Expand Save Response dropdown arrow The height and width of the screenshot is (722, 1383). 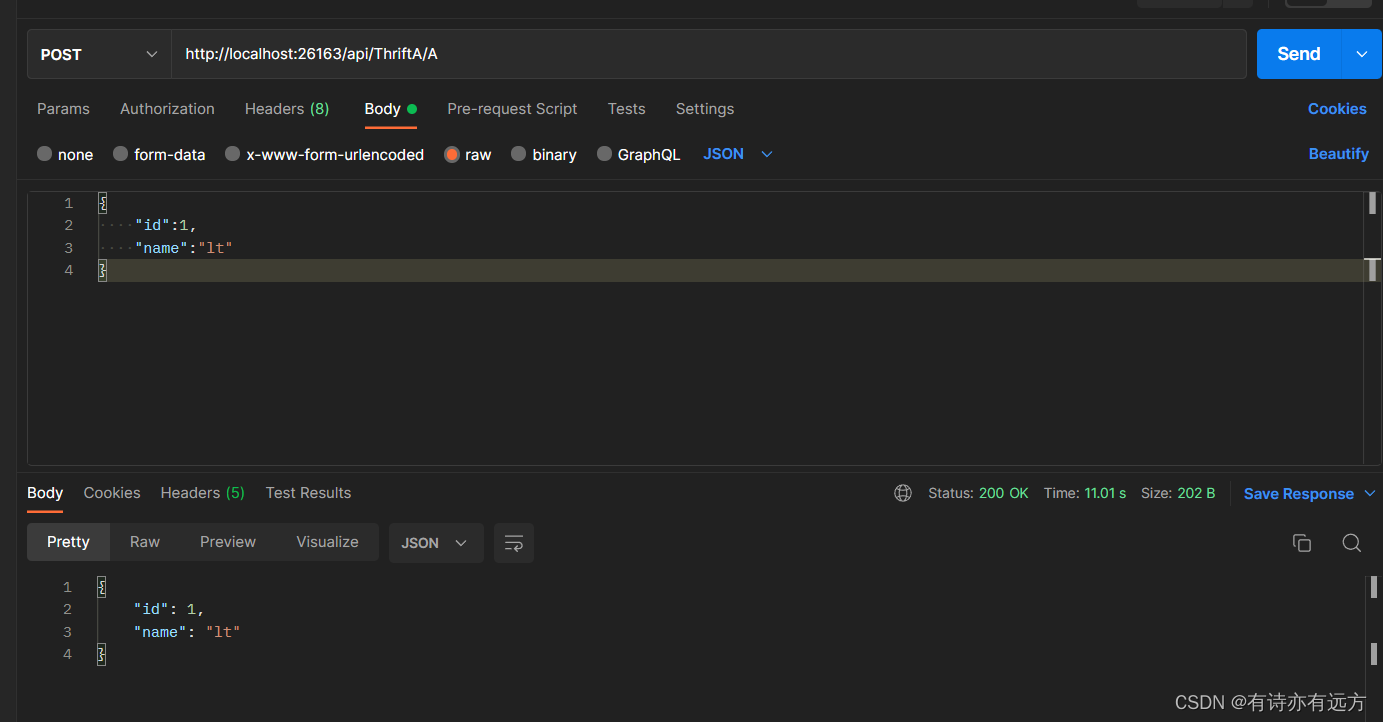(1369, 494)
